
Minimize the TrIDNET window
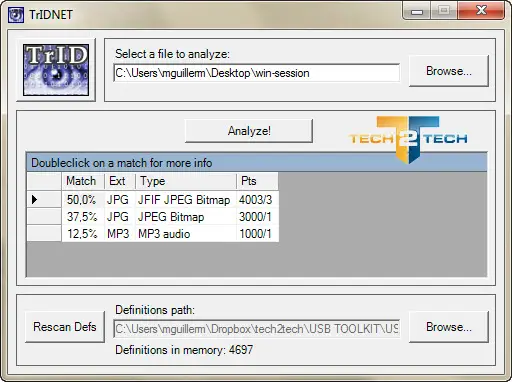point(417,11)
